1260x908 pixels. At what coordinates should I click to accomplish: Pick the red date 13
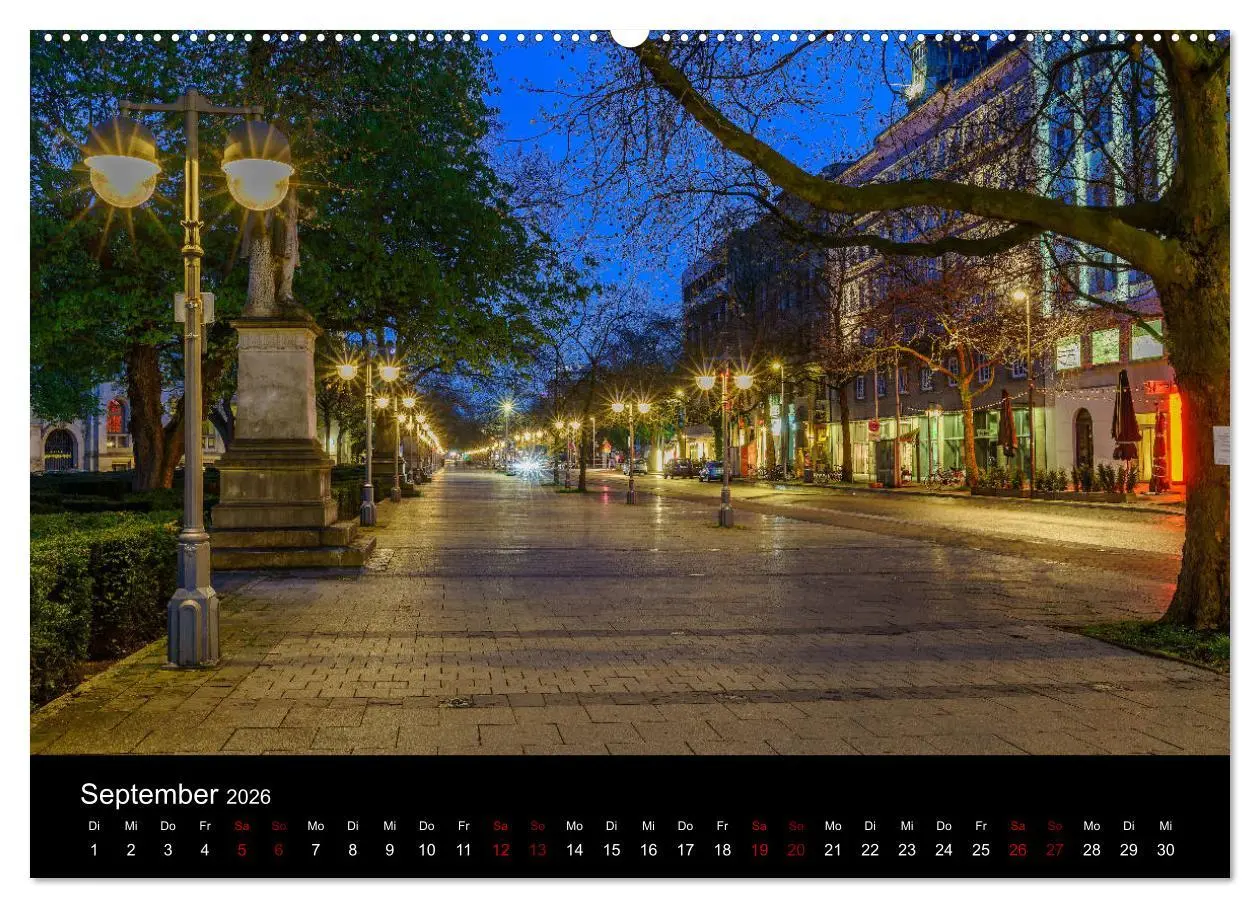click(538, 850)
